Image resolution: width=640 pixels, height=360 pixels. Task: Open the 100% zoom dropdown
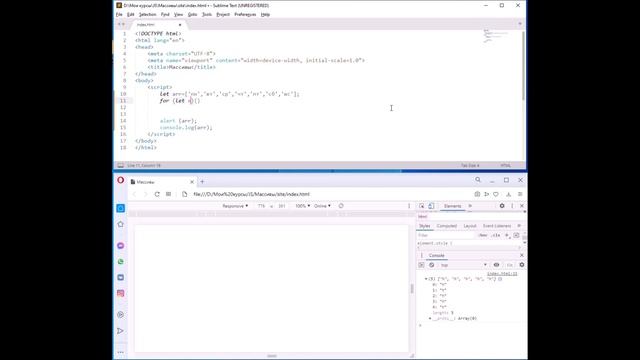(x=302, y=206)
